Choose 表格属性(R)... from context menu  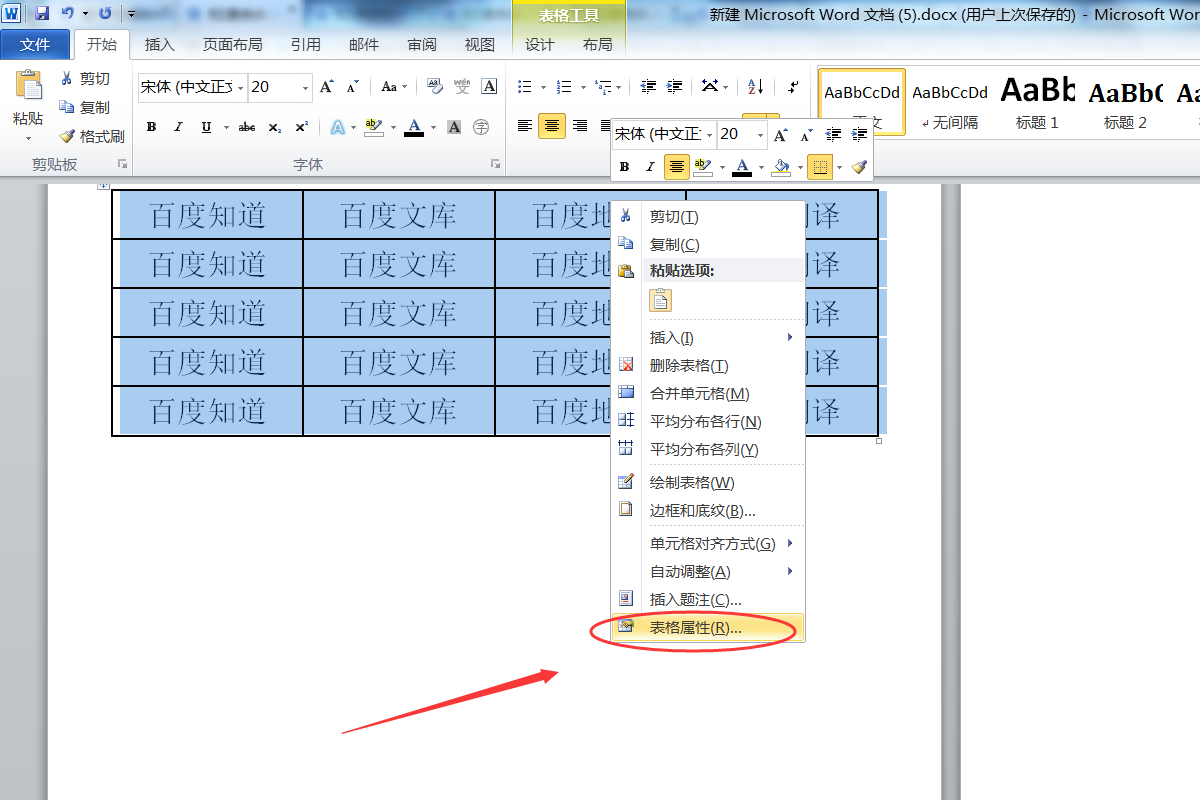[708, 628]
